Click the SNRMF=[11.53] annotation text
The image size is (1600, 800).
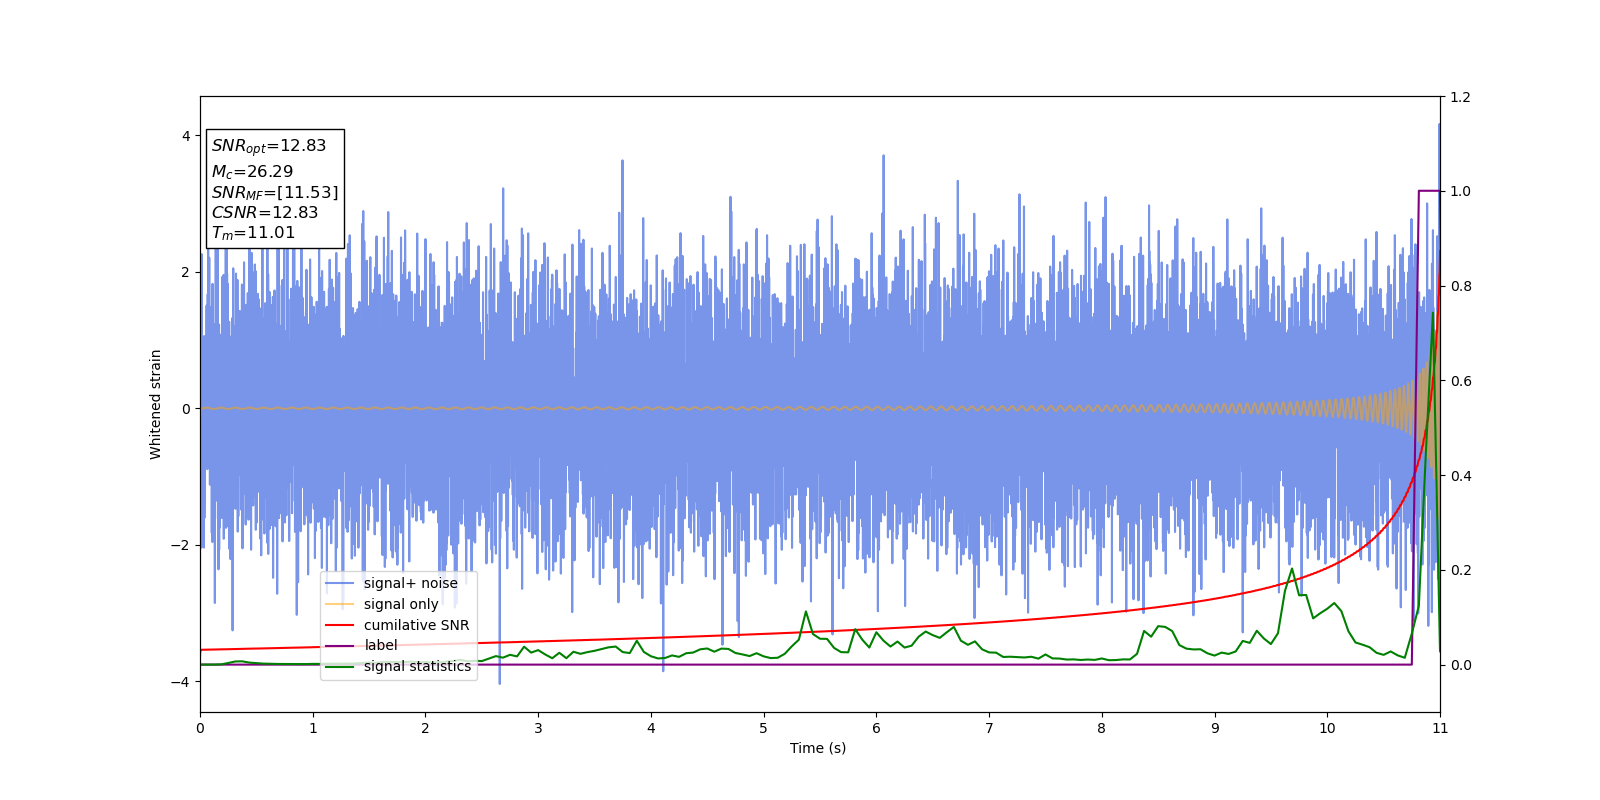275,192
